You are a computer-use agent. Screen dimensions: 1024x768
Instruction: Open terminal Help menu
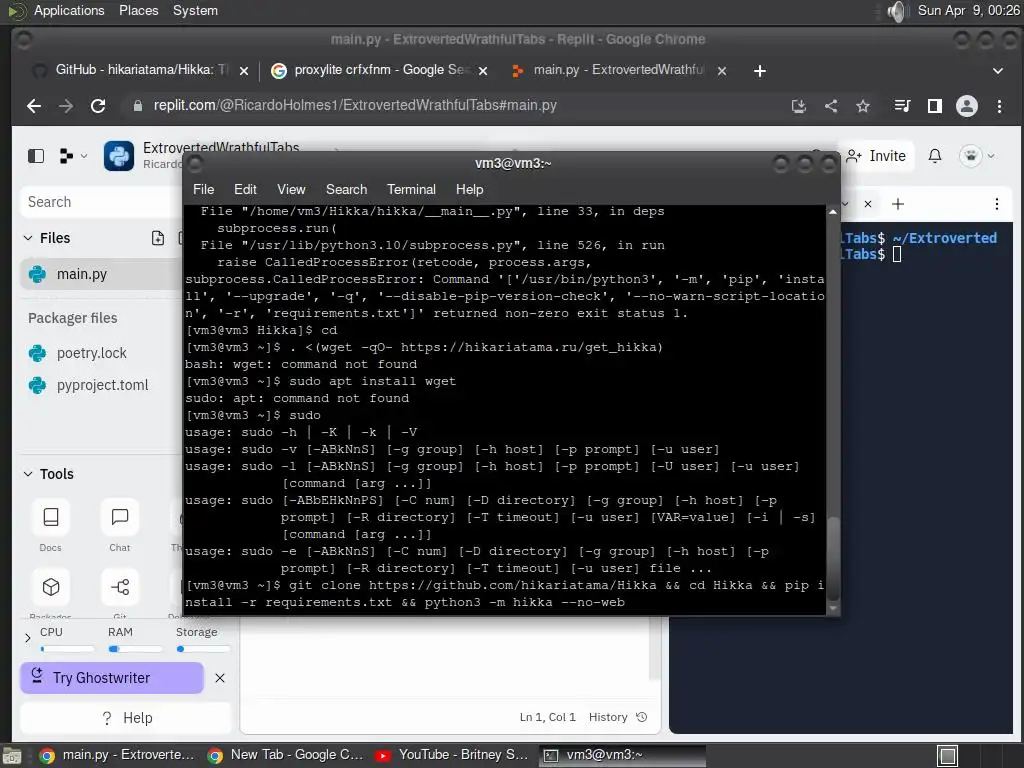[470, 189]
